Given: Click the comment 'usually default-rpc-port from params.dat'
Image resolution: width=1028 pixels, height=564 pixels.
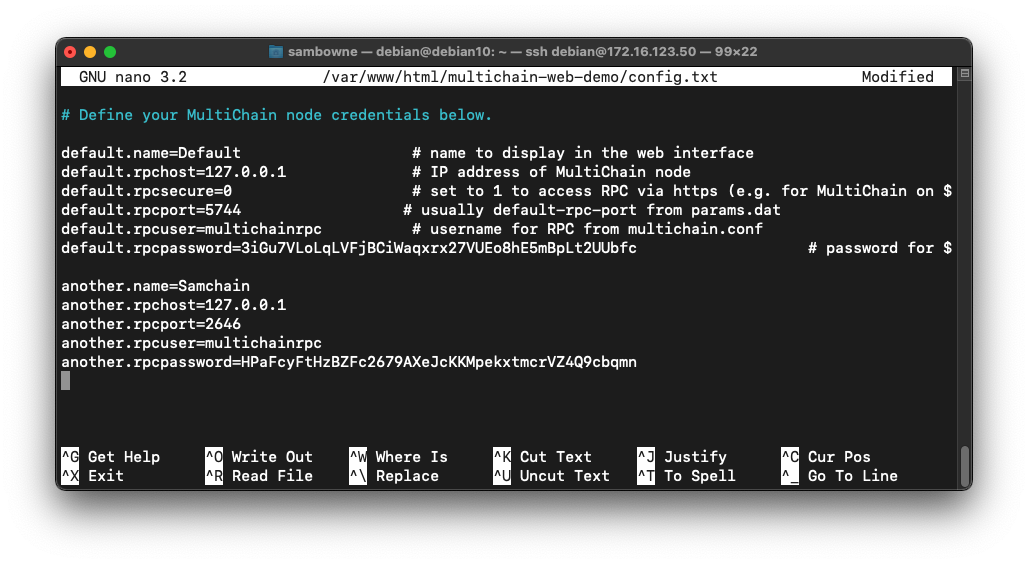Looking at the screenshot, I should coord(592,210).
